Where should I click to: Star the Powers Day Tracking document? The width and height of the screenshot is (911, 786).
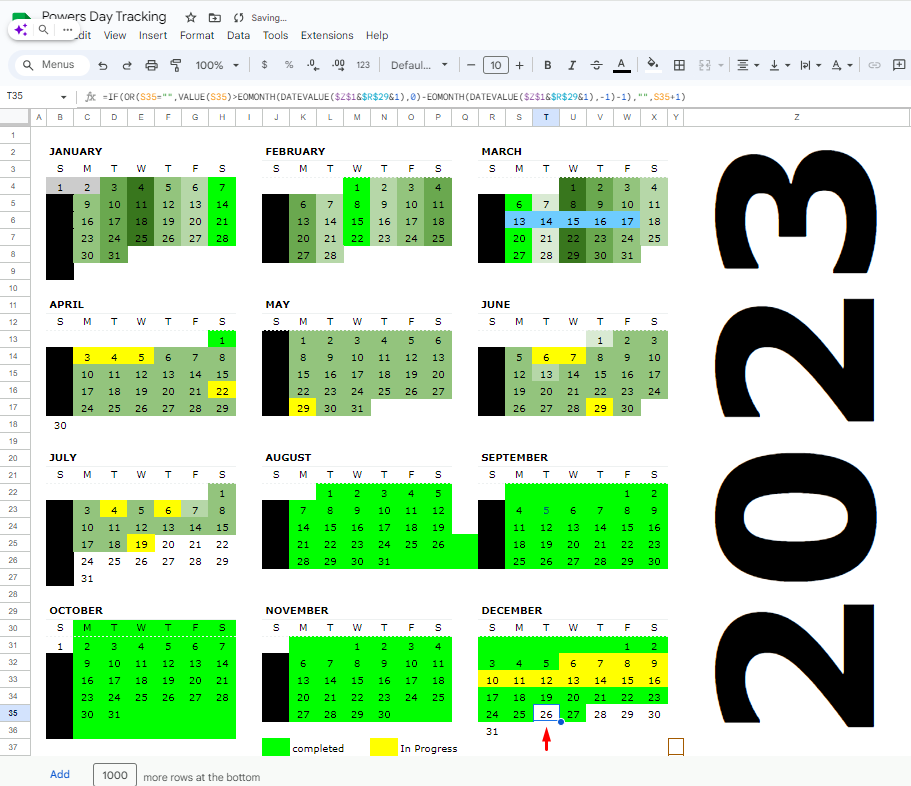[190, 18]
